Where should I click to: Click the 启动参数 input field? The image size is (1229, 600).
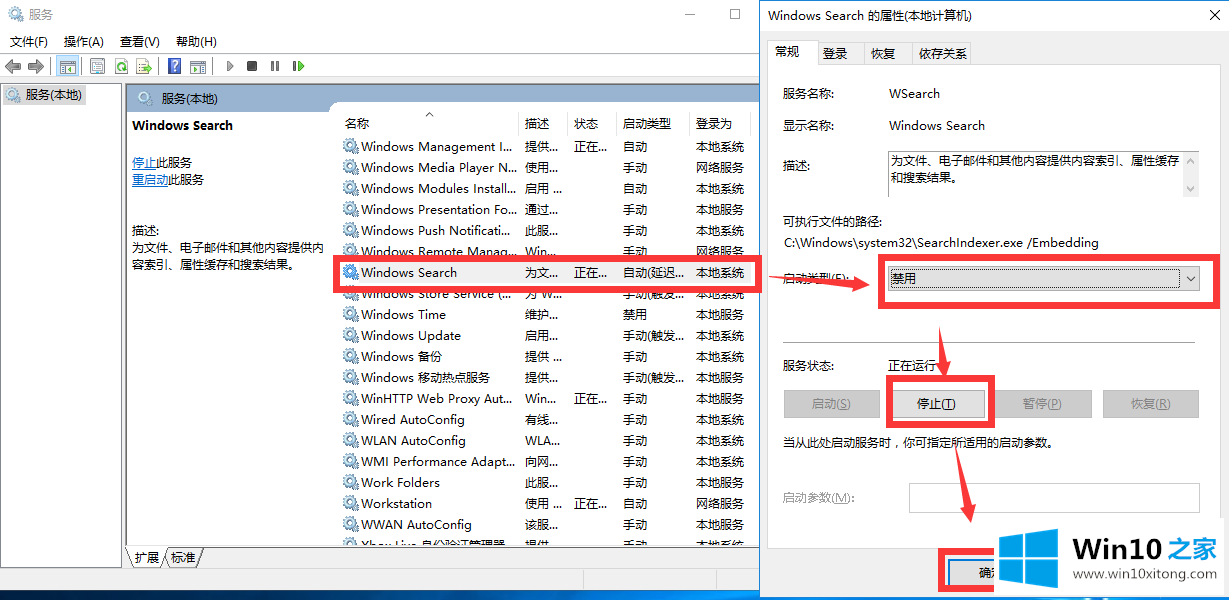point(1054,498)
